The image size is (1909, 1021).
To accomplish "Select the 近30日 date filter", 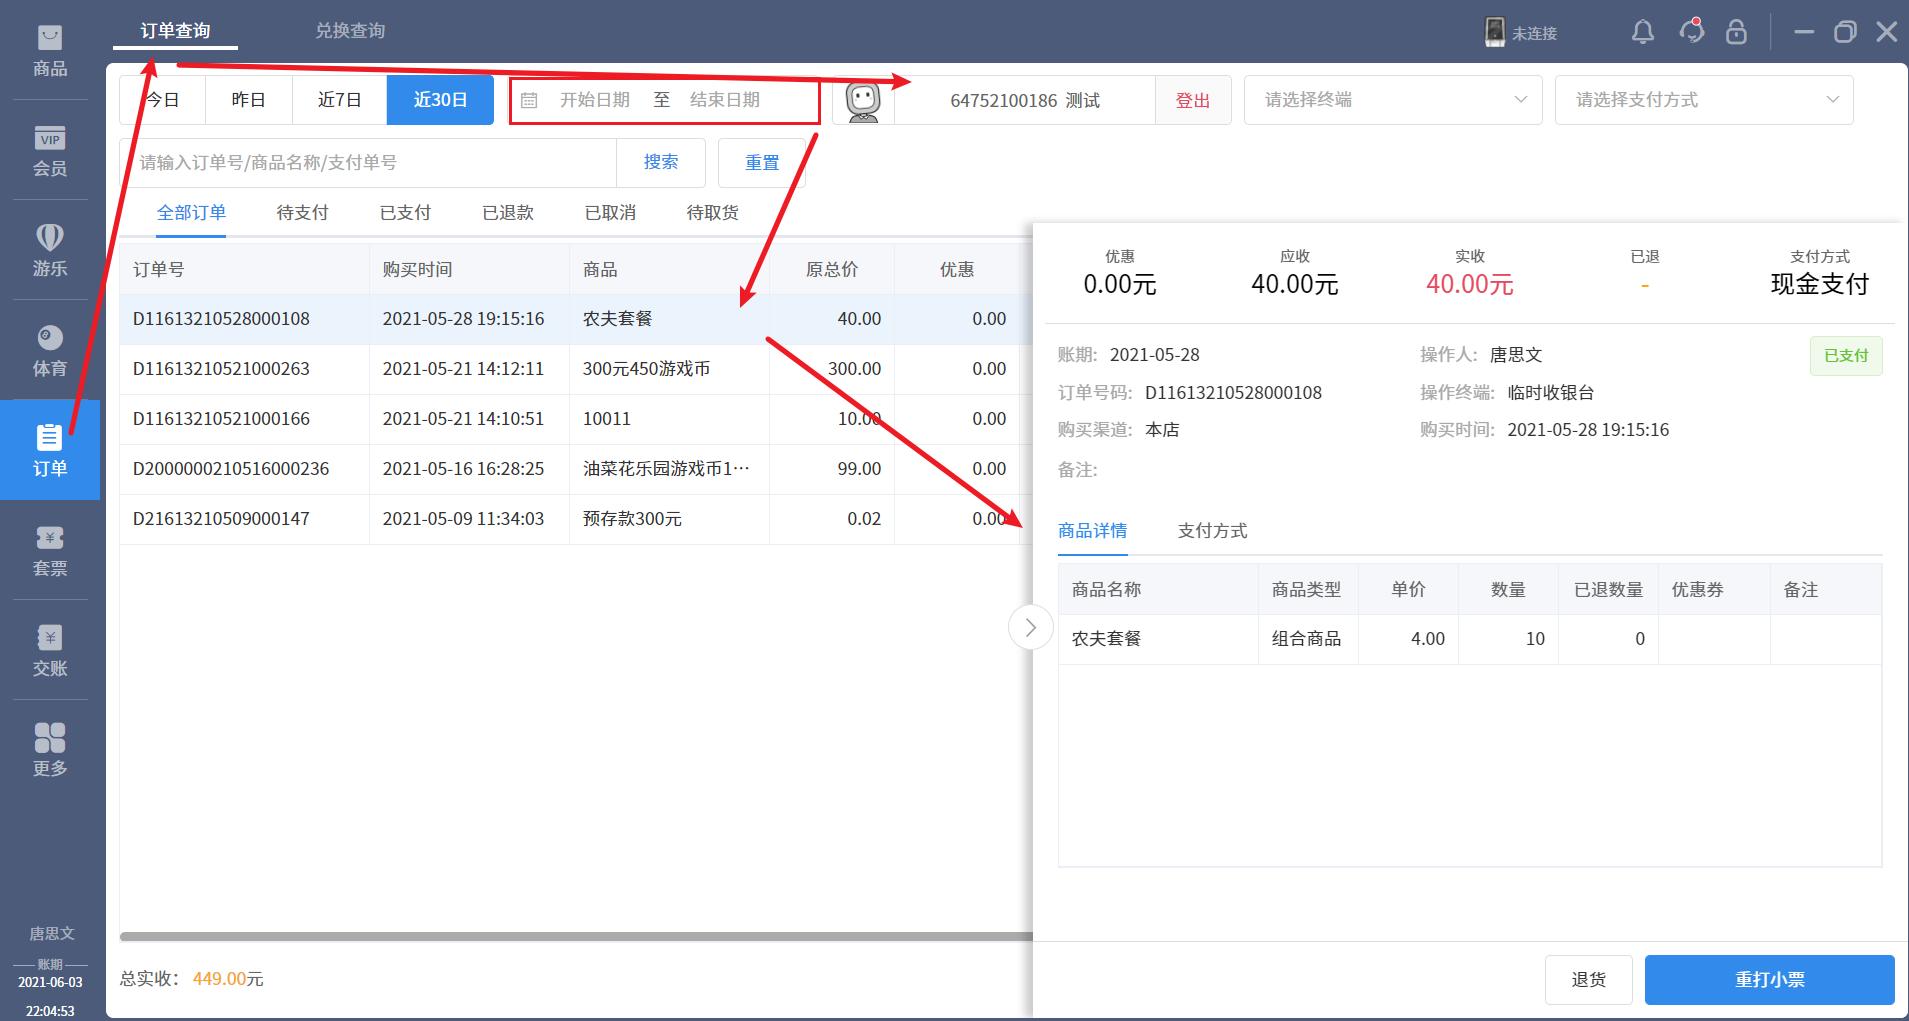I will click(x=440, y=100).
